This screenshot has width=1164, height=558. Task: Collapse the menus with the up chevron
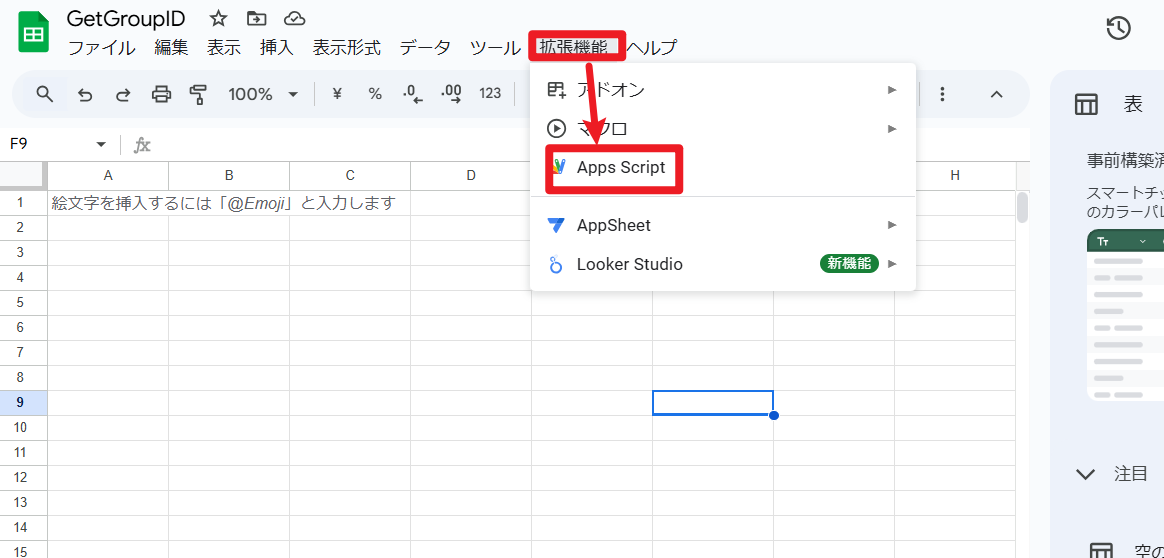[x=997, y=94]
